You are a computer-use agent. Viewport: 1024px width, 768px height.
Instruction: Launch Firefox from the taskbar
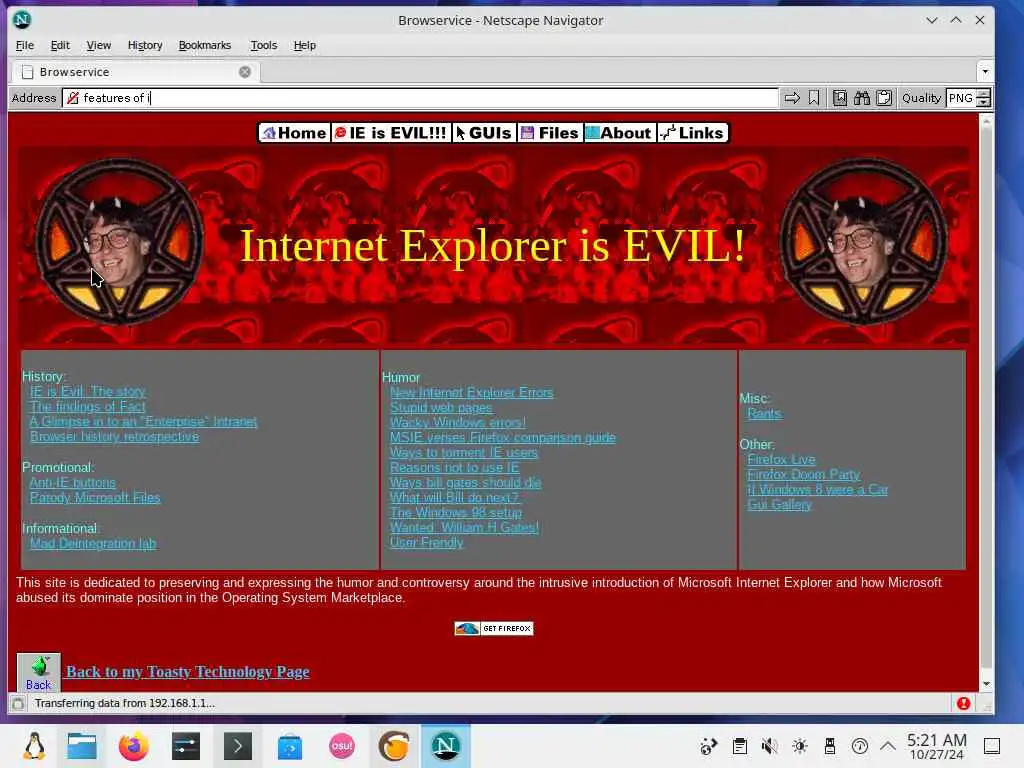134,746
